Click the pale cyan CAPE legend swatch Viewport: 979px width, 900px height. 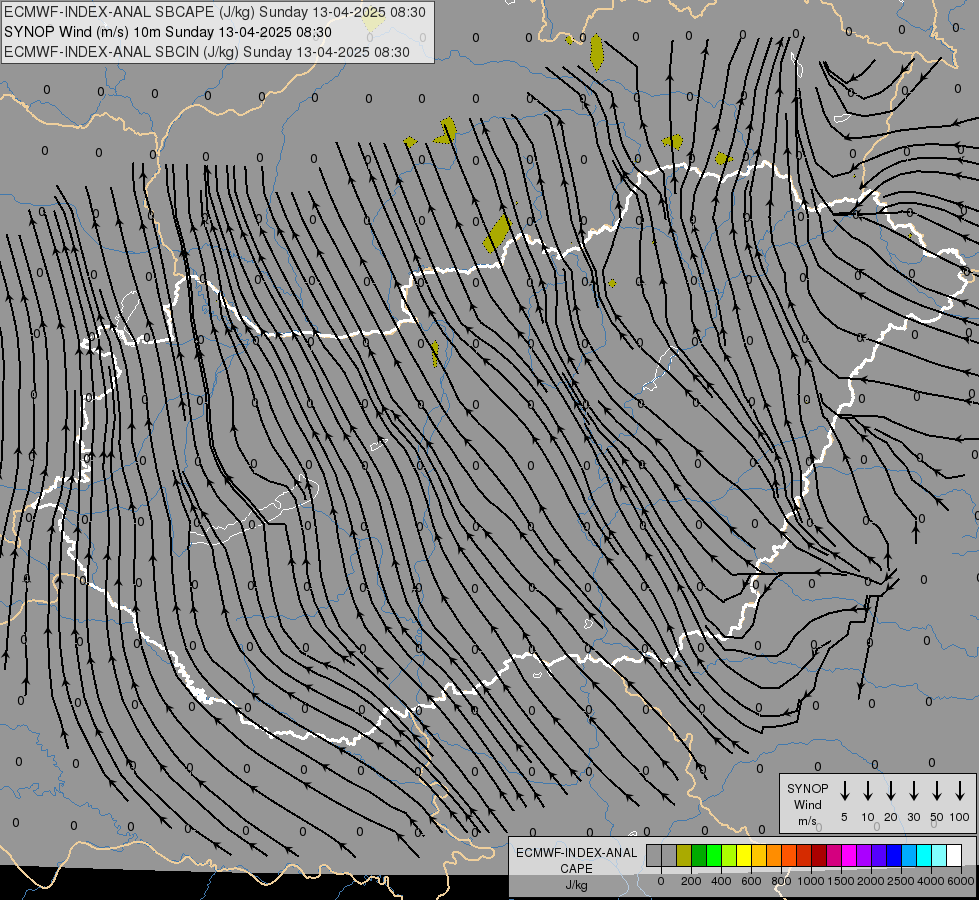coord(940,855)
